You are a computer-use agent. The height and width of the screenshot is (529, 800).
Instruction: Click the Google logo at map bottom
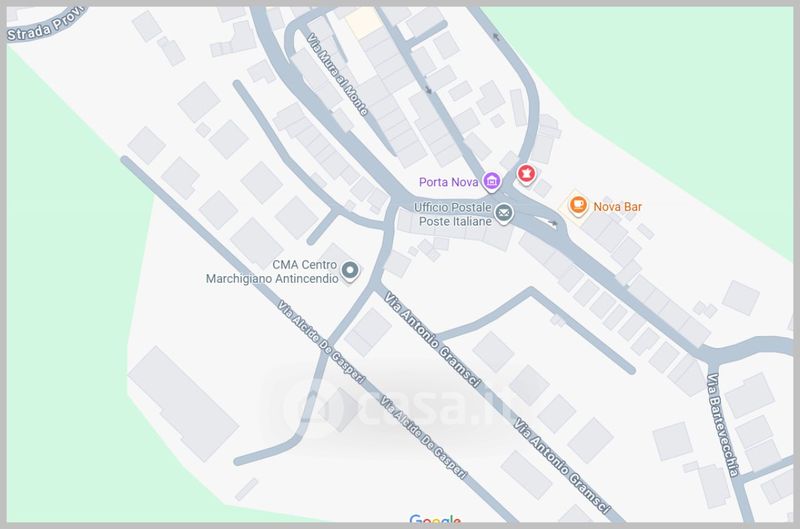point(435,520)
